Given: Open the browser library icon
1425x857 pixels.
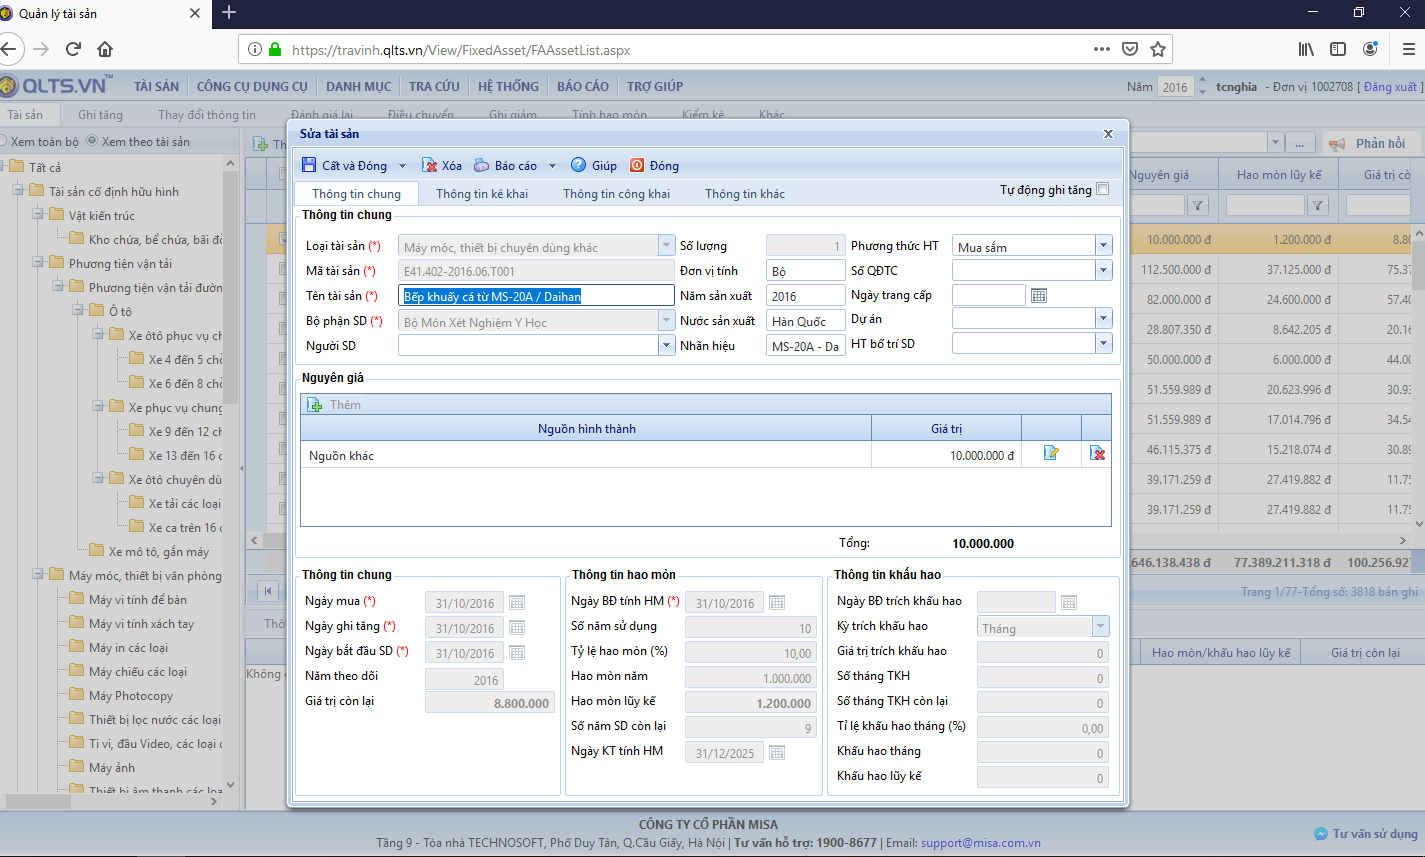Looking at the screenshot, I should (x=1306, y=49).
